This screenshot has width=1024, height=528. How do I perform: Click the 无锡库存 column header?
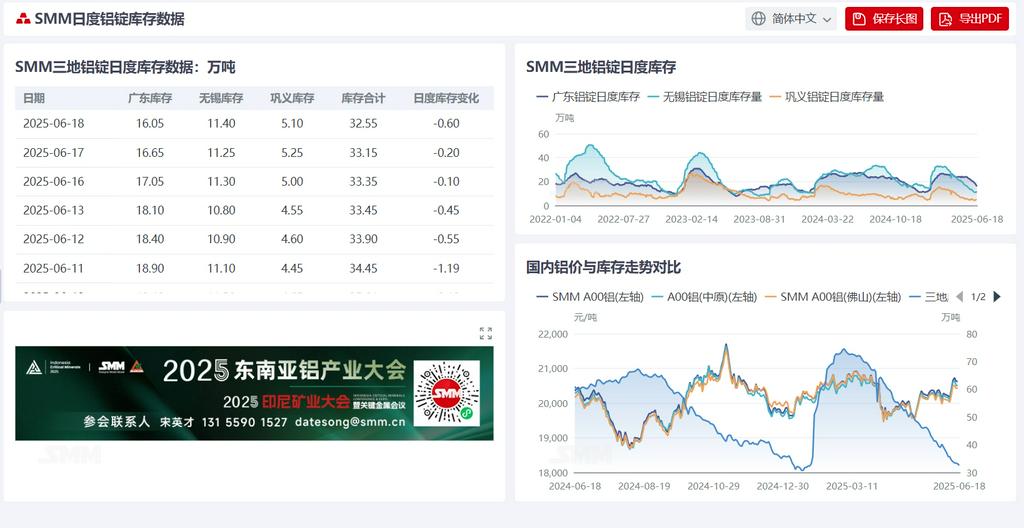tap(221, 98)
